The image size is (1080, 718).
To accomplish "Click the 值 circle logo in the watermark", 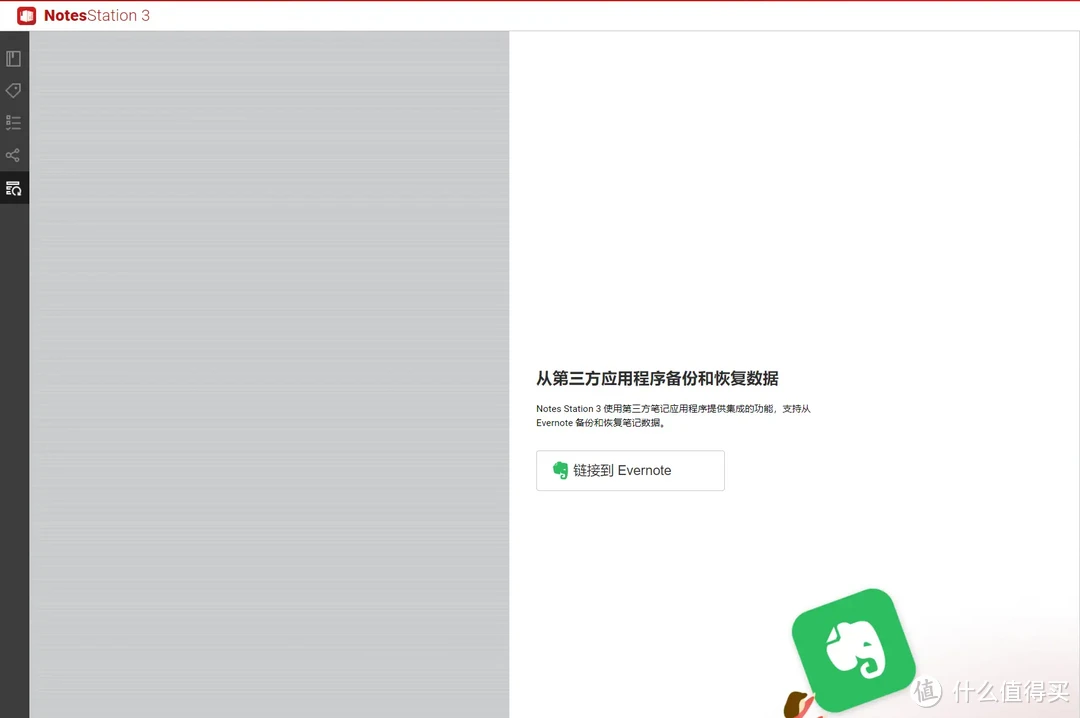I will pyautogui.click(x=925, y=691).
